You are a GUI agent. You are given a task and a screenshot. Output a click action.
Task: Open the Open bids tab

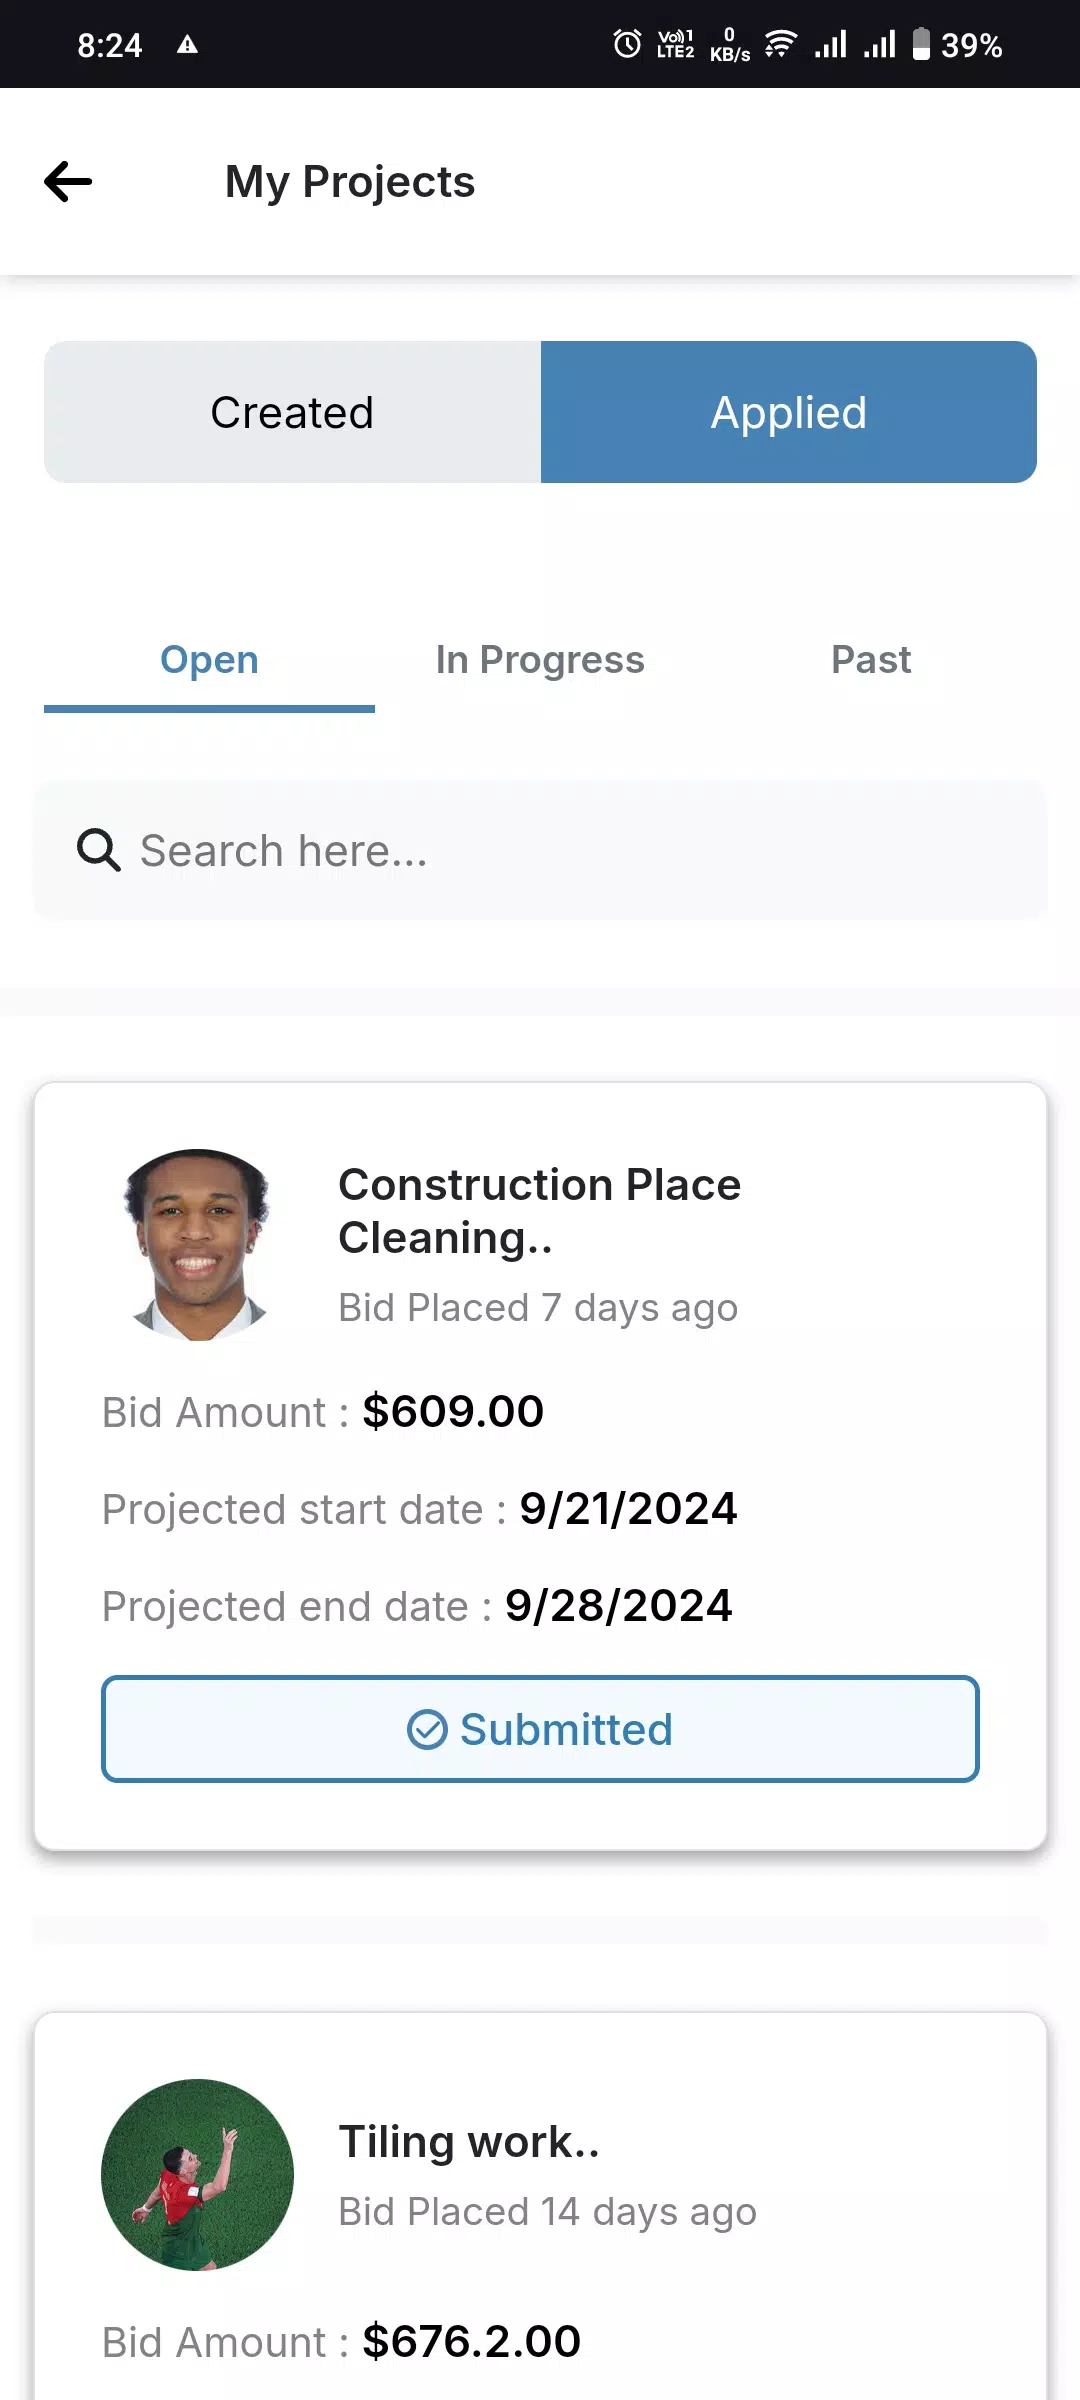[209, 660]
